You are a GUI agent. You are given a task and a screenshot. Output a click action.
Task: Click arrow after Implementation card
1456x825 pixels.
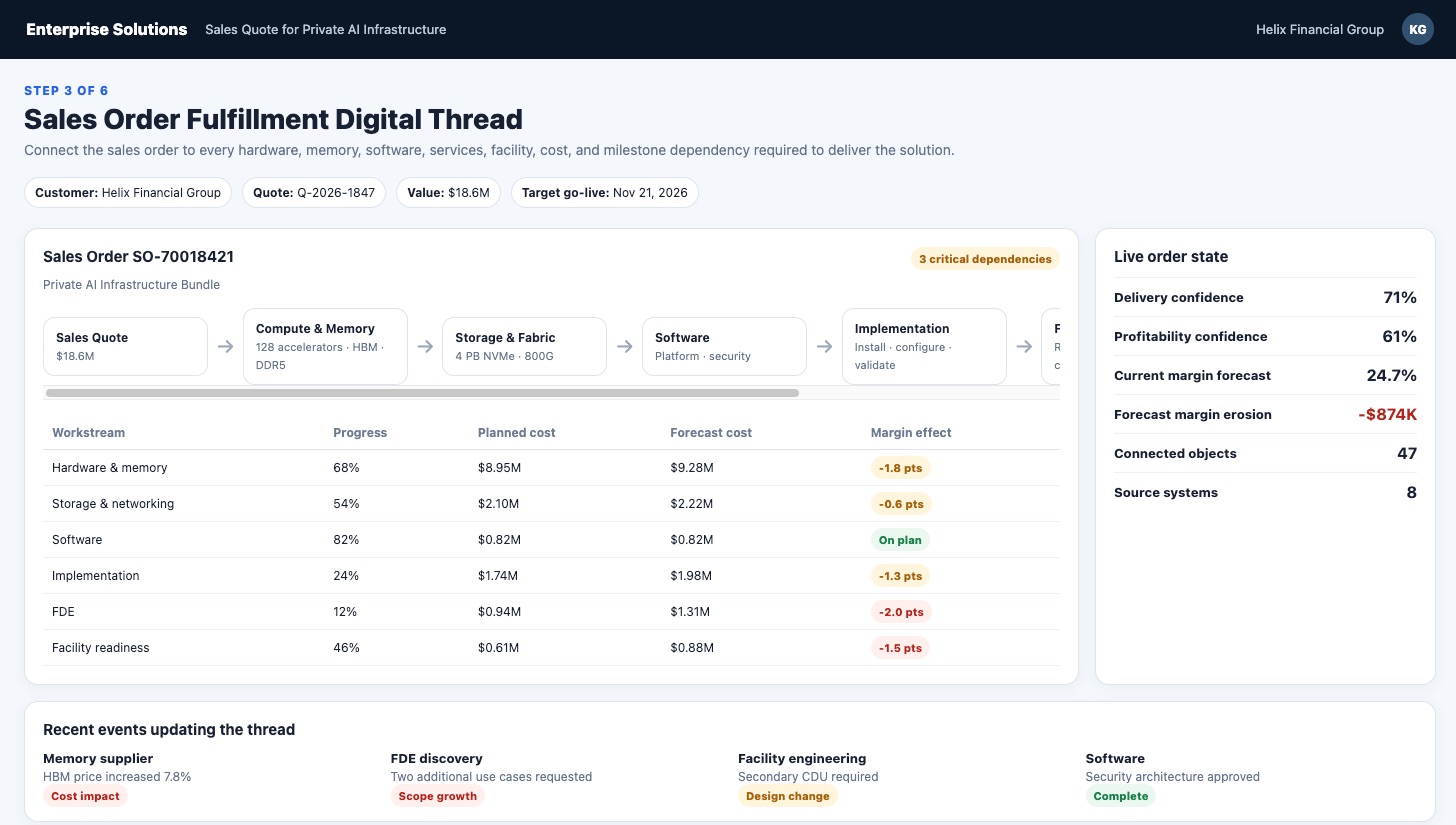[1024, 347]
